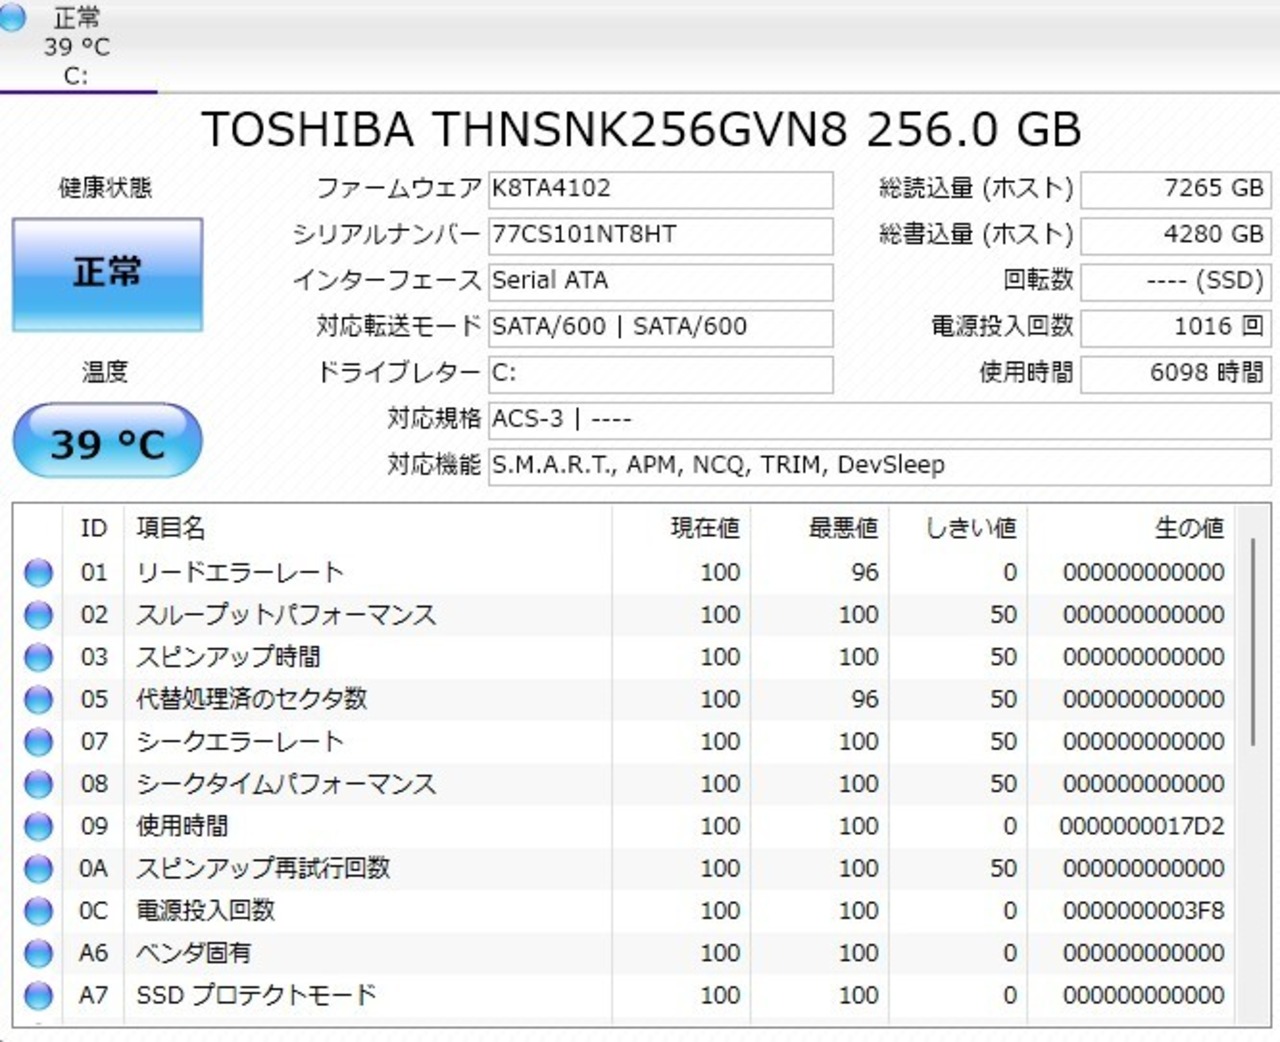Image resolution: width=1280 pixels, height=1042 pixels.
Task: Select the C: drive tab at top
Action: coord(77,46)
